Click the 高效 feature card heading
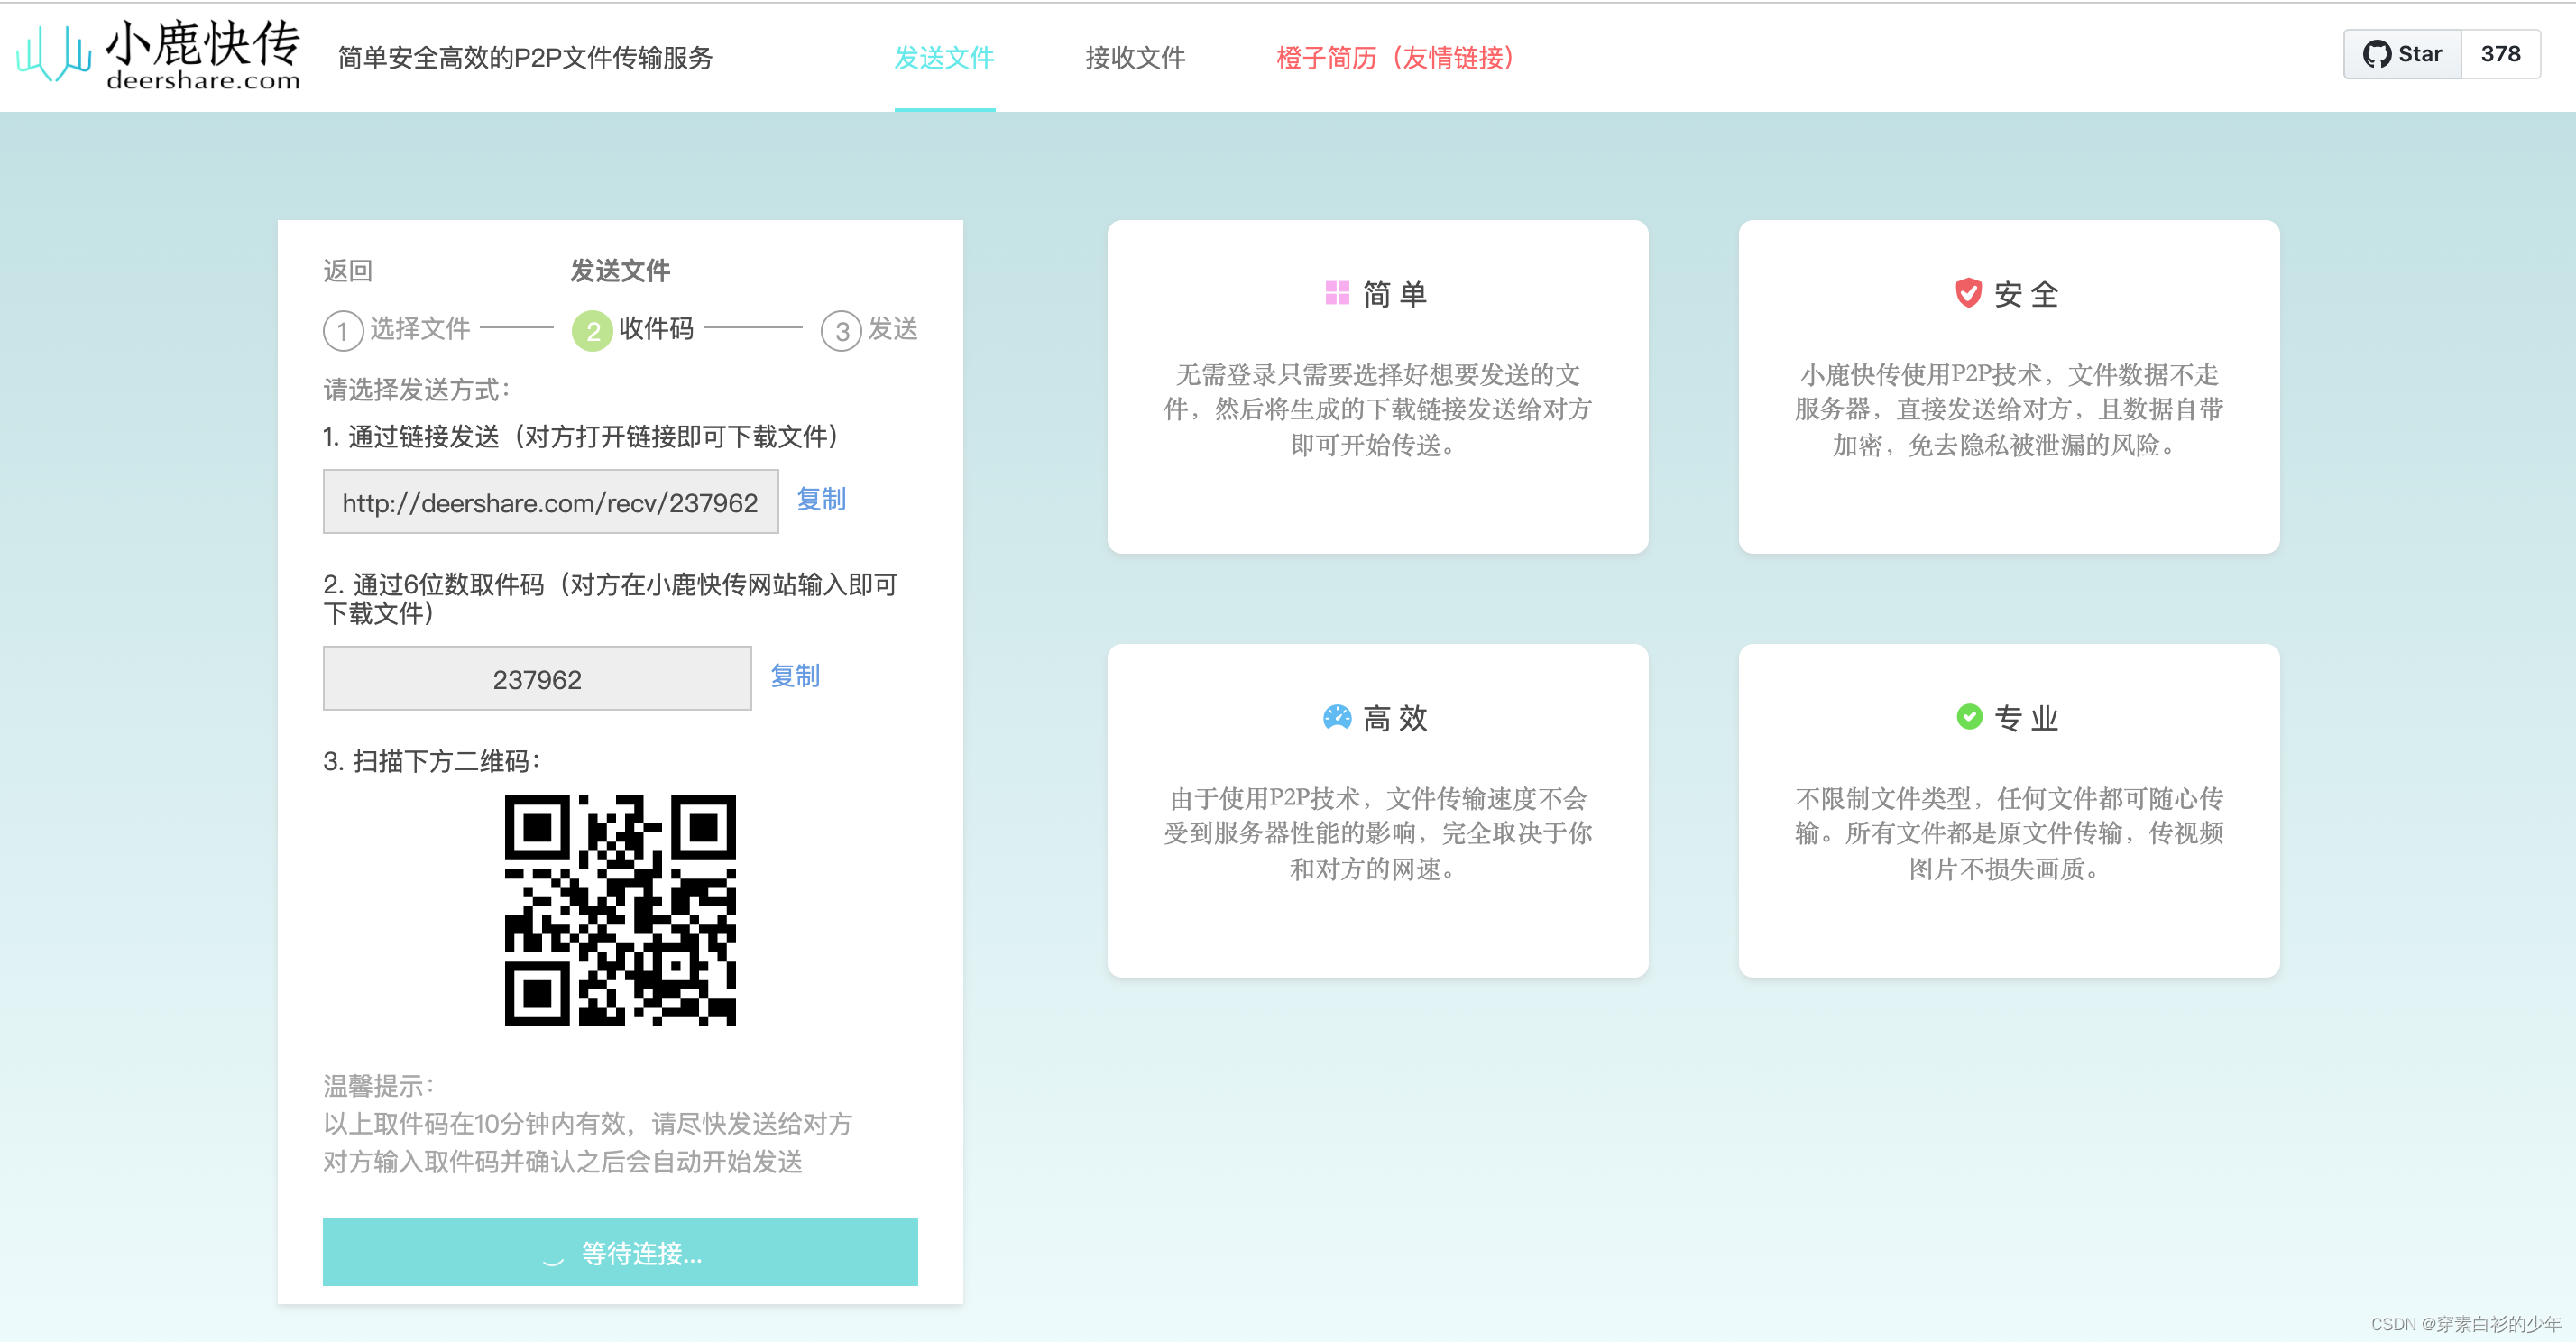Viewport: 2576px width, 1342px height. point(1395,718)
